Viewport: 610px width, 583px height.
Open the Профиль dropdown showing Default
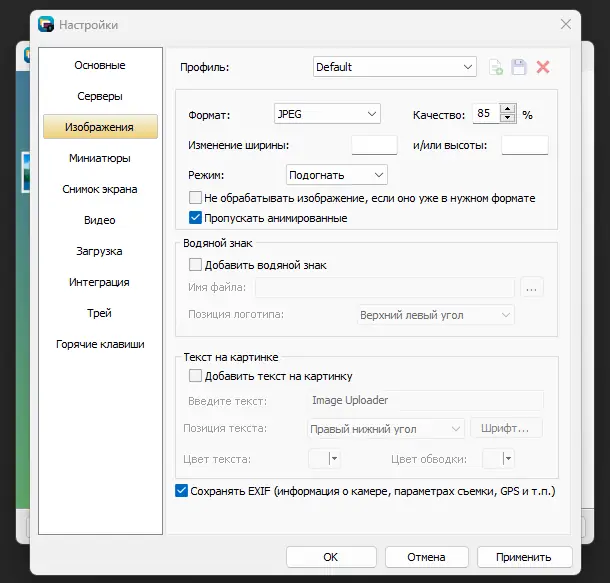(x=394, y=67)
